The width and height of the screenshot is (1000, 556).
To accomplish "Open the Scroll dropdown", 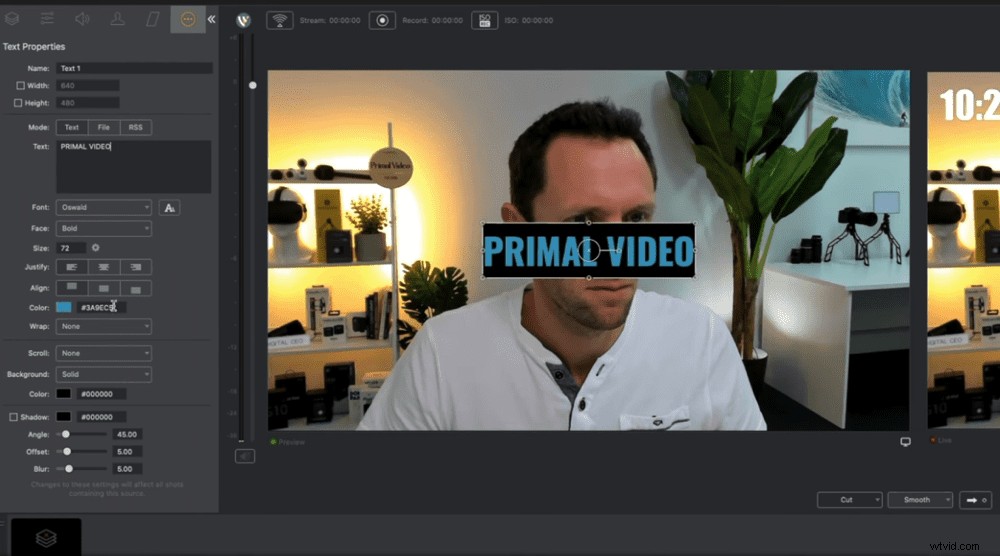I will (x=104, y=353).
